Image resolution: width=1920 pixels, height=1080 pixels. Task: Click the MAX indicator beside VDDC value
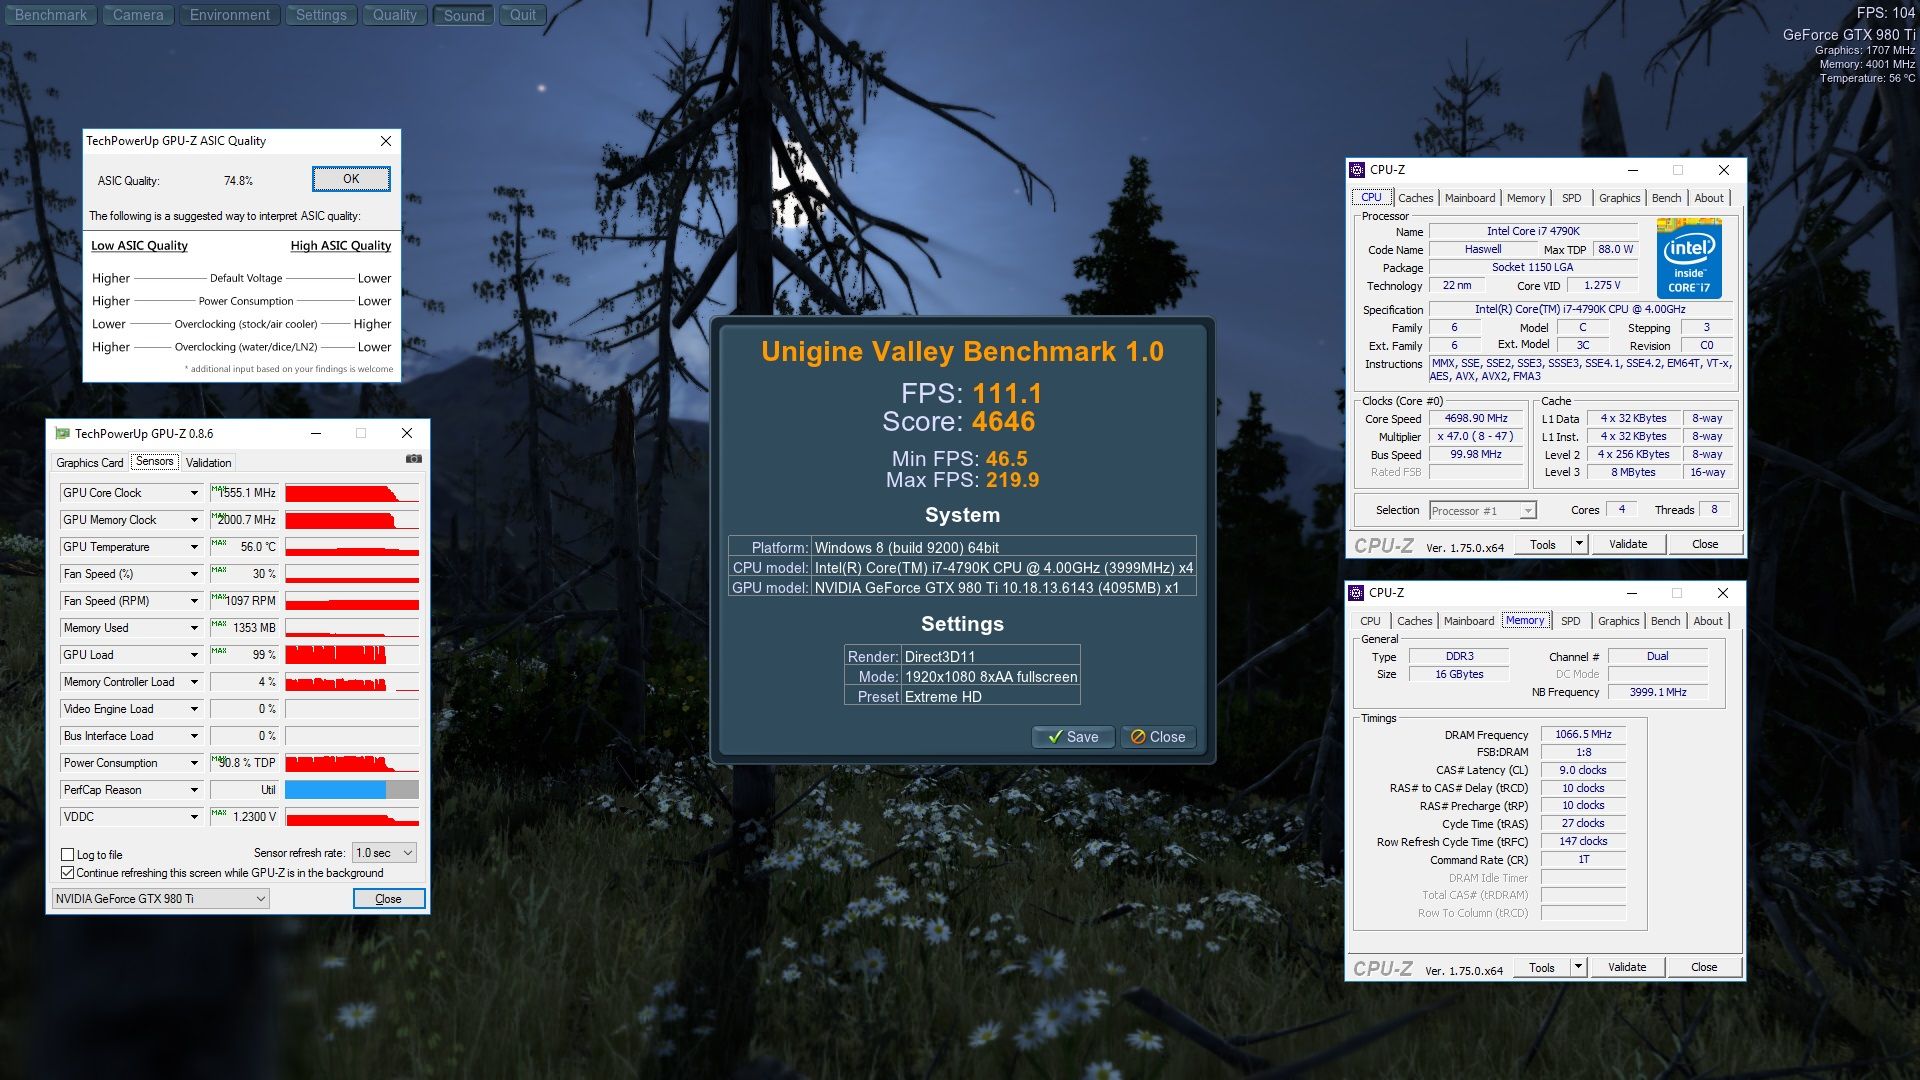219,813
